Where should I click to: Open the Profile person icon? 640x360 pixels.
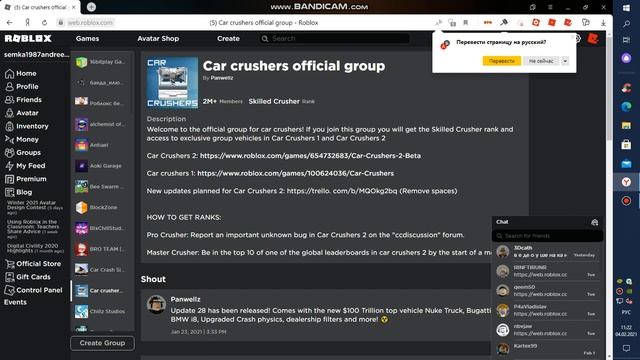click(9, 87)
